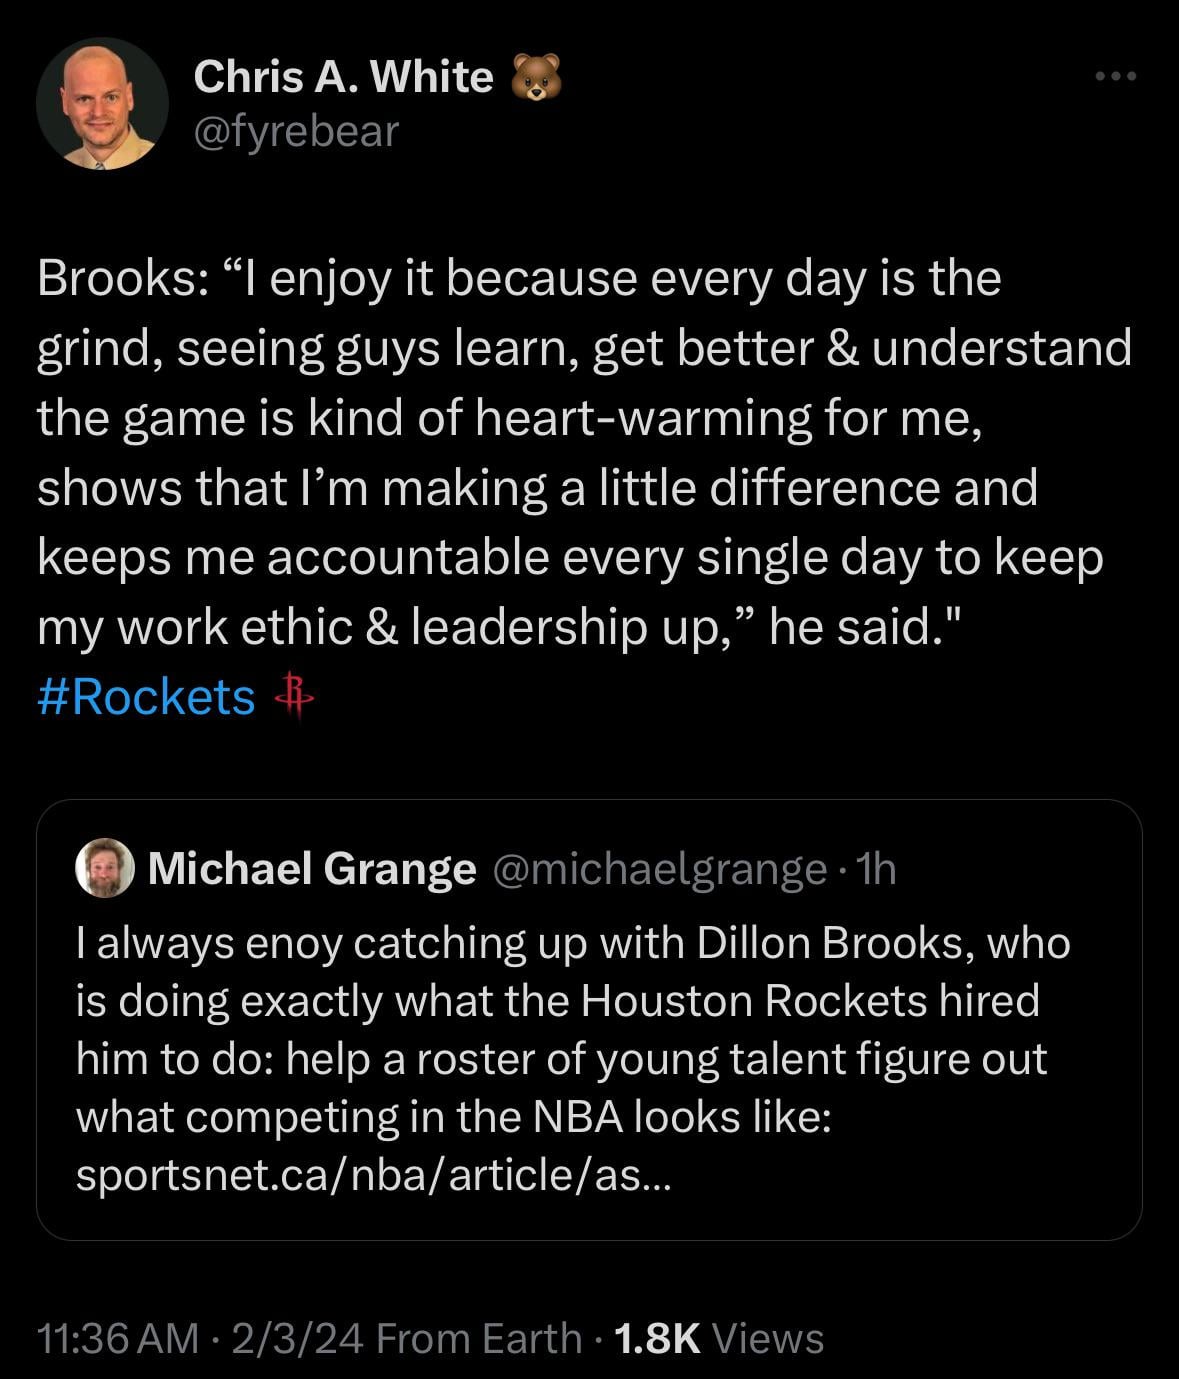Click the From Earth location label

tap(479, 1338)
